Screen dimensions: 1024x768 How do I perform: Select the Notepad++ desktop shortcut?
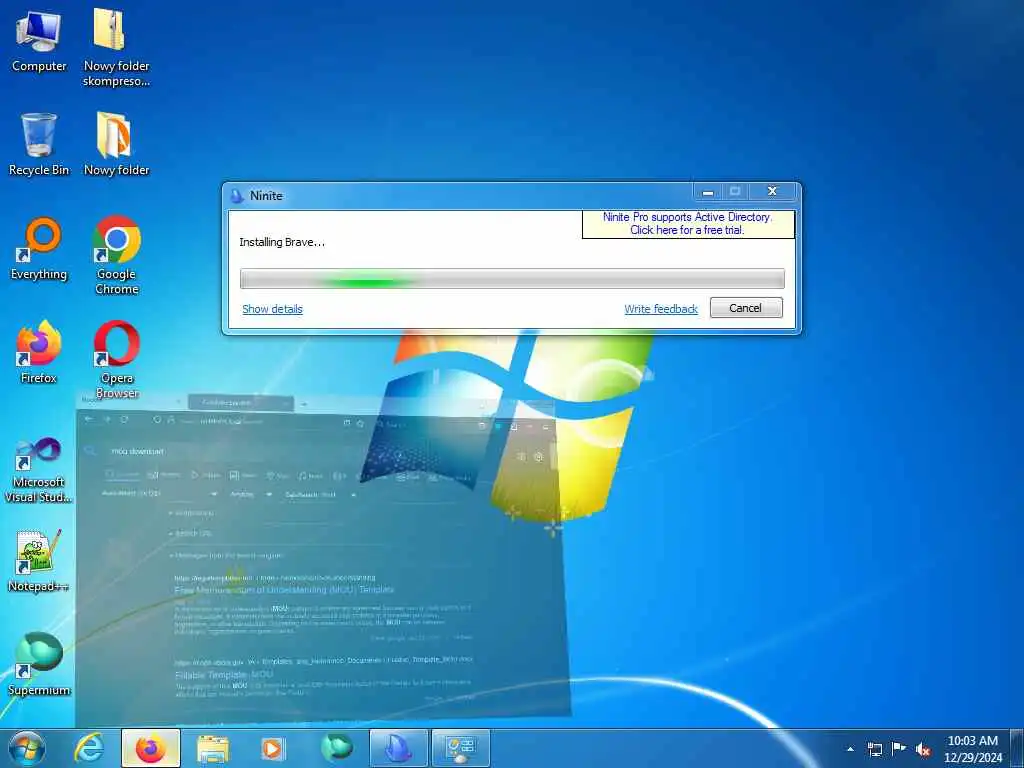[39, 560]
